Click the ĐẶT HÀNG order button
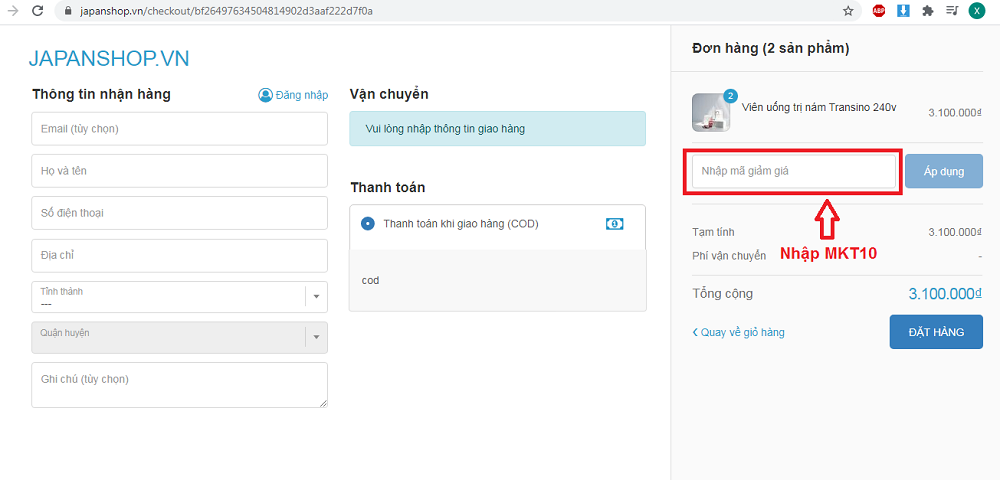Viewport: 1000px width, 480px height. click(x=936, y=331)
